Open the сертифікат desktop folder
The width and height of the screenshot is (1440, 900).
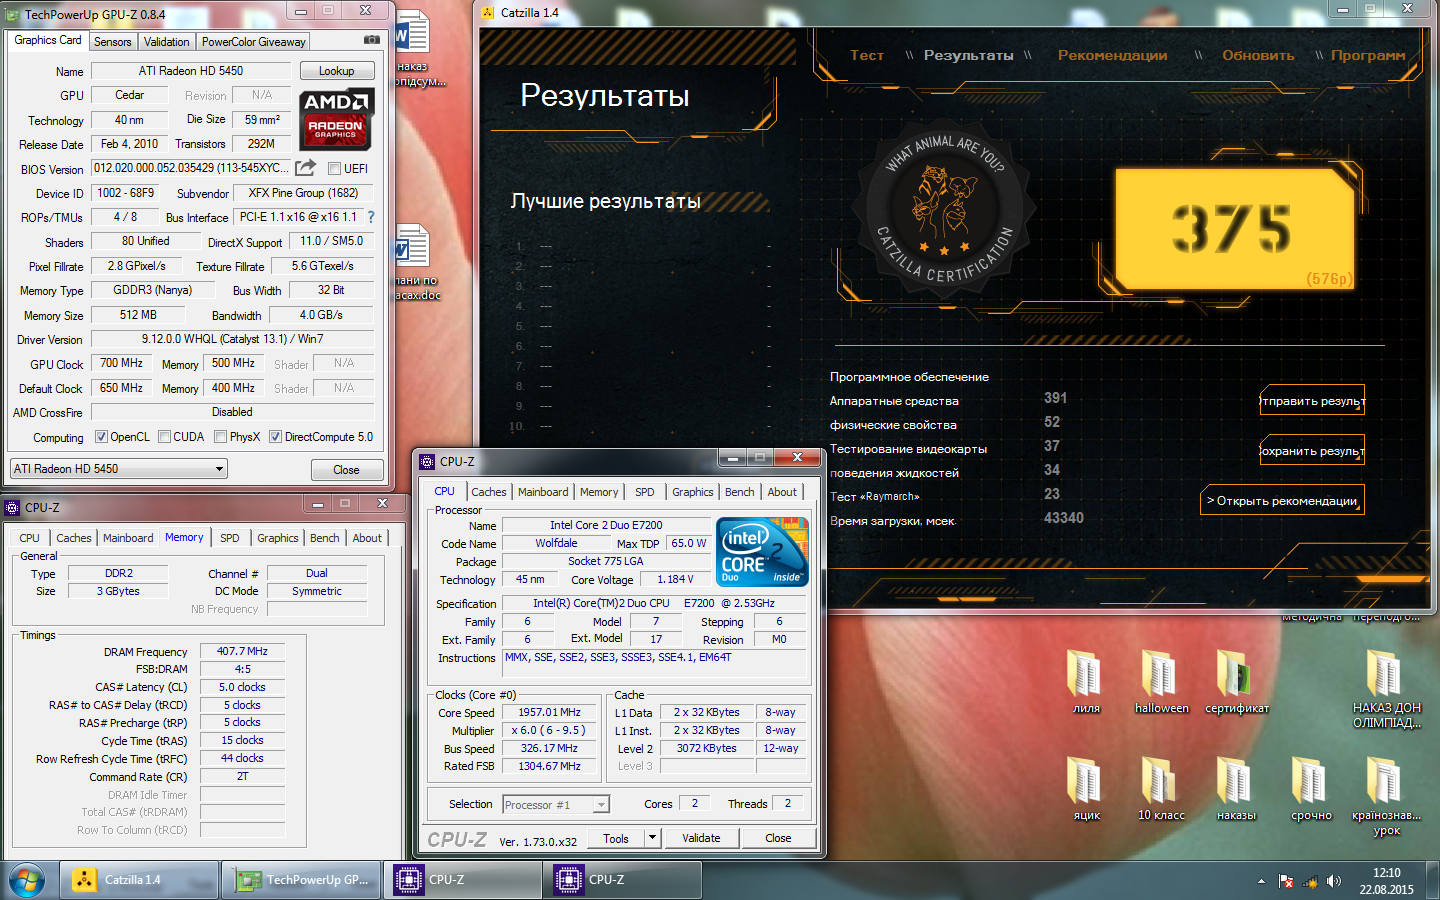pyautogui.click(x=1236, y=681)
